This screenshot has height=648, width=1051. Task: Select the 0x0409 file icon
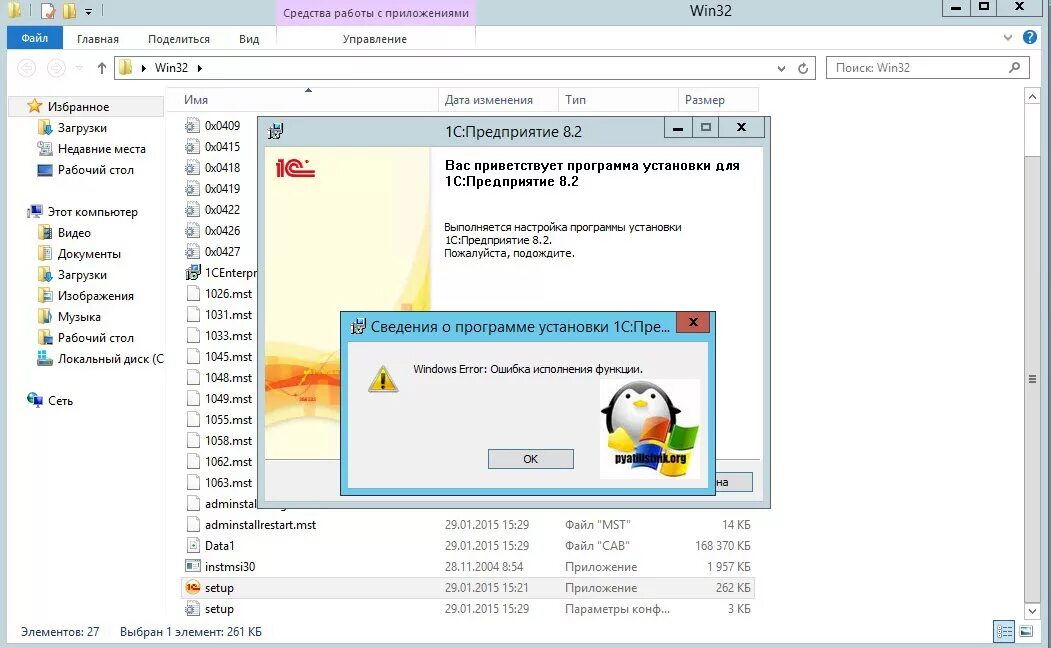192,125
